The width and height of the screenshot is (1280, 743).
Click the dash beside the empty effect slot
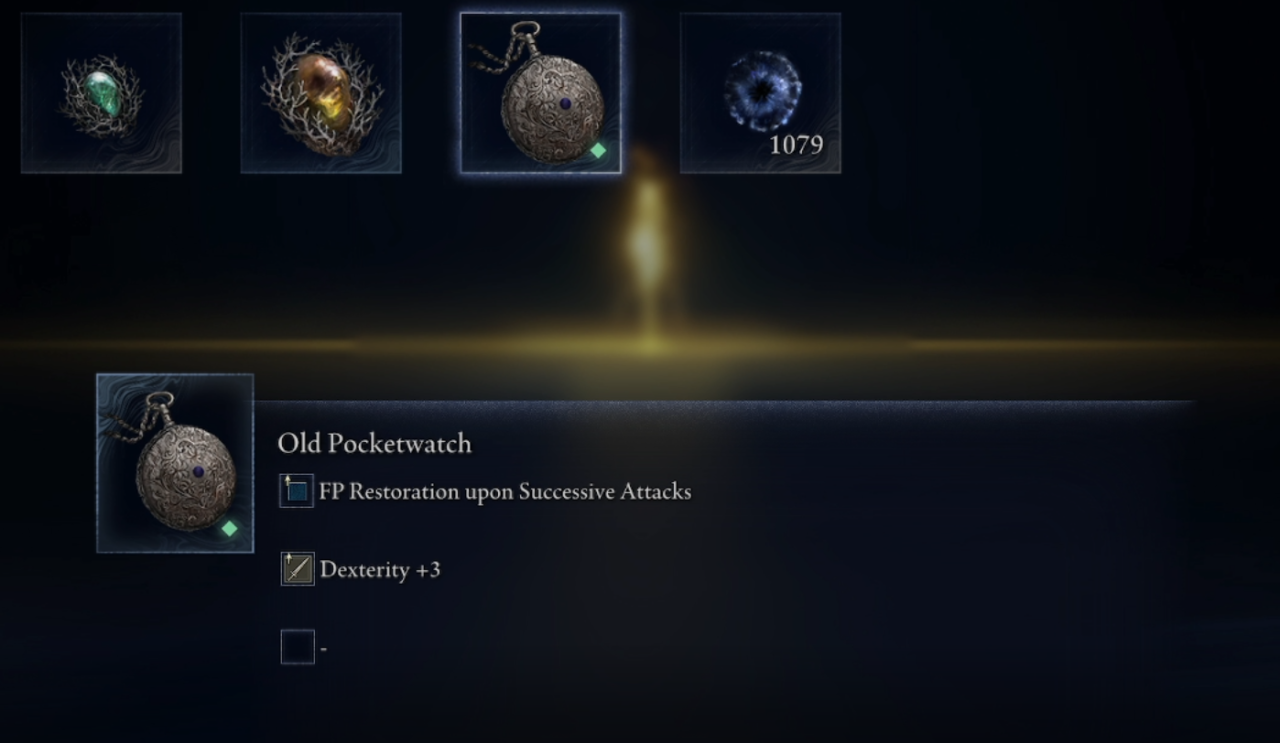point(323,649)
